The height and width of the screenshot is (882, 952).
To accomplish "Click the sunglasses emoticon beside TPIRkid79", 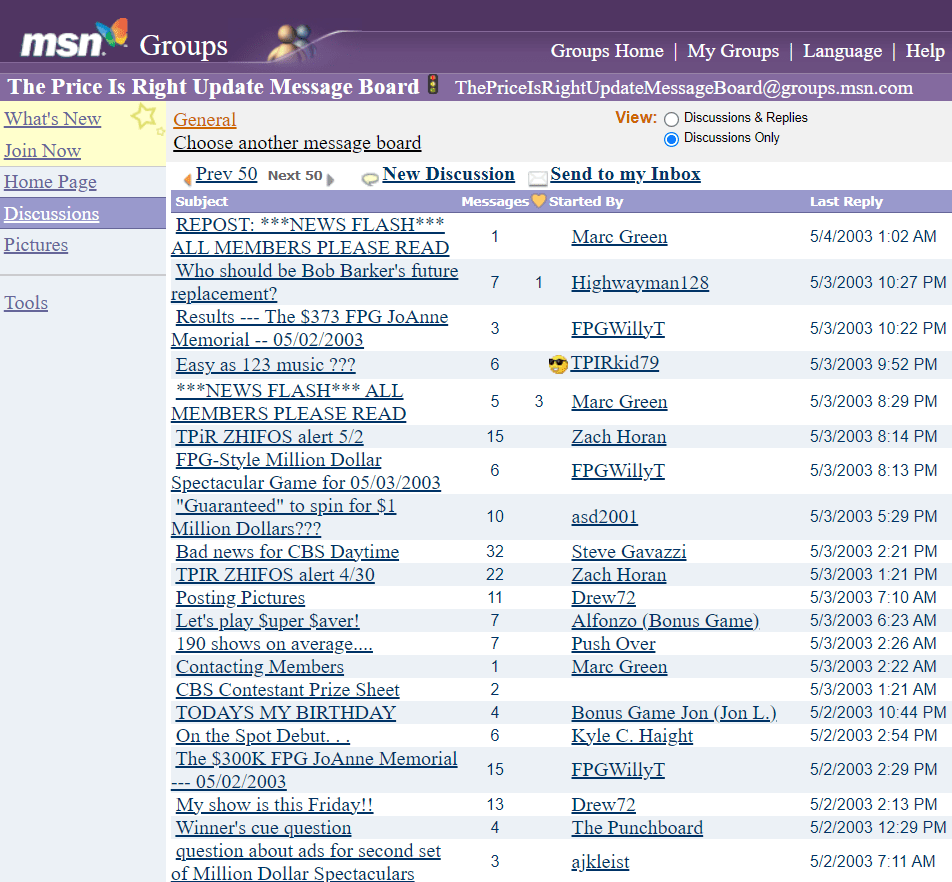I will pyautogui.click(x=556, y=364).
